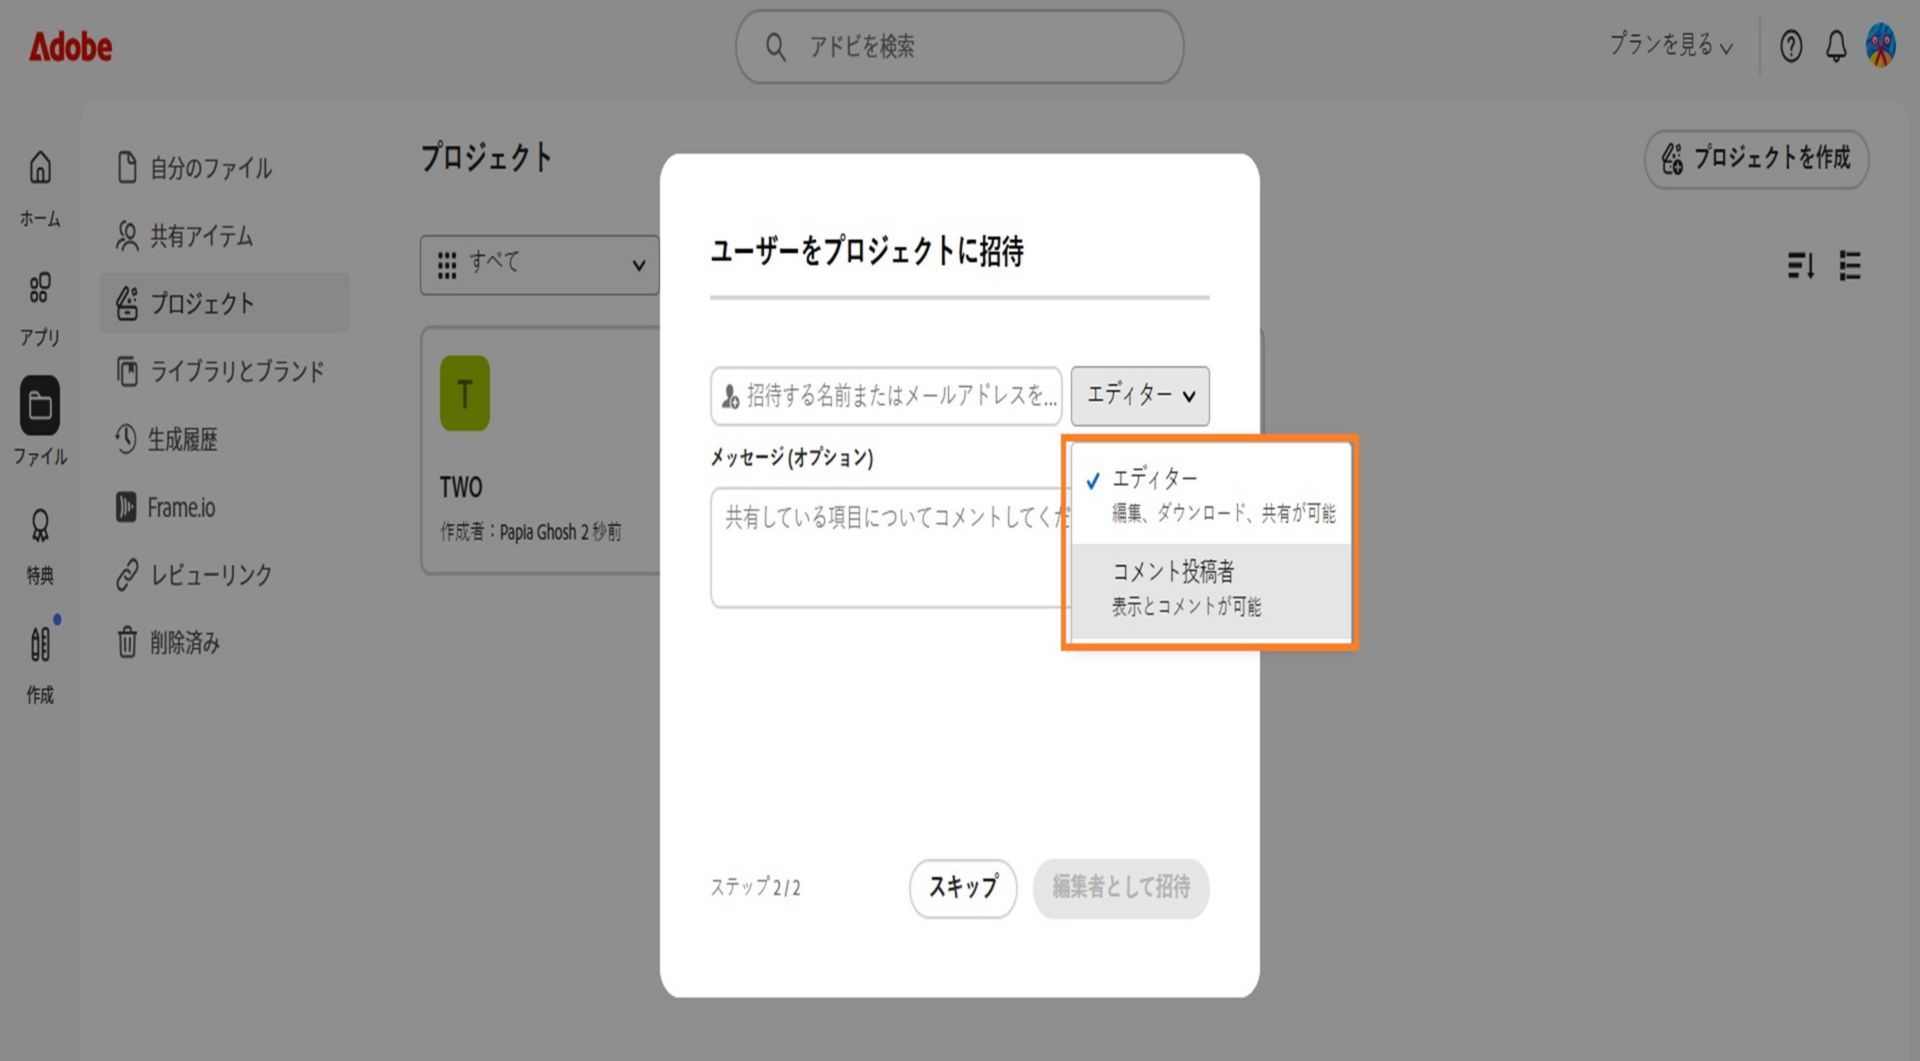
Task: Open the すべて filter dropdown
Action: coord(540,265)
